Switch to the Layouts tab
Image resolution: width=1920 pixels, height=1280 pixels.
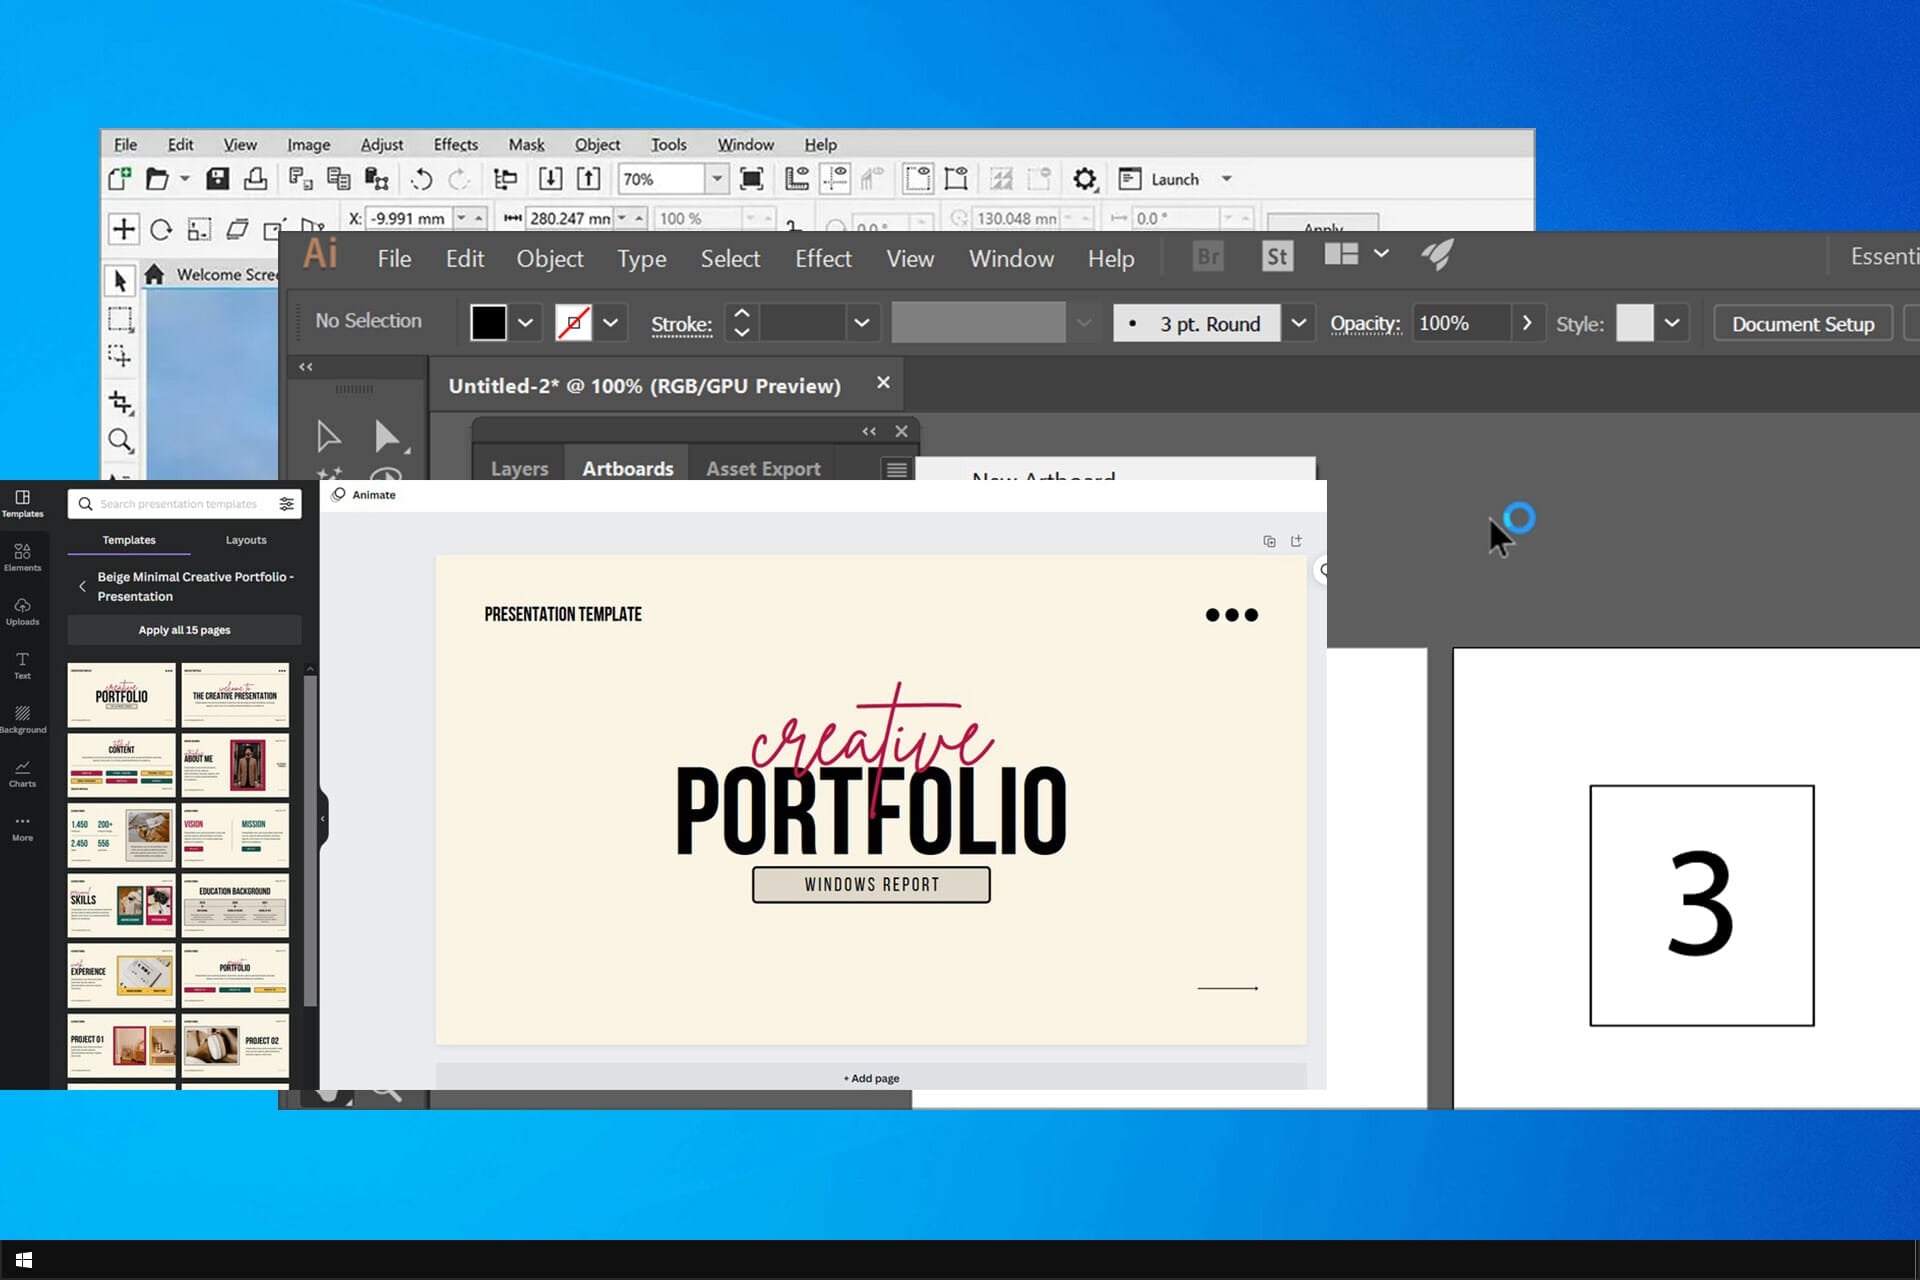(x=246, y=540)
